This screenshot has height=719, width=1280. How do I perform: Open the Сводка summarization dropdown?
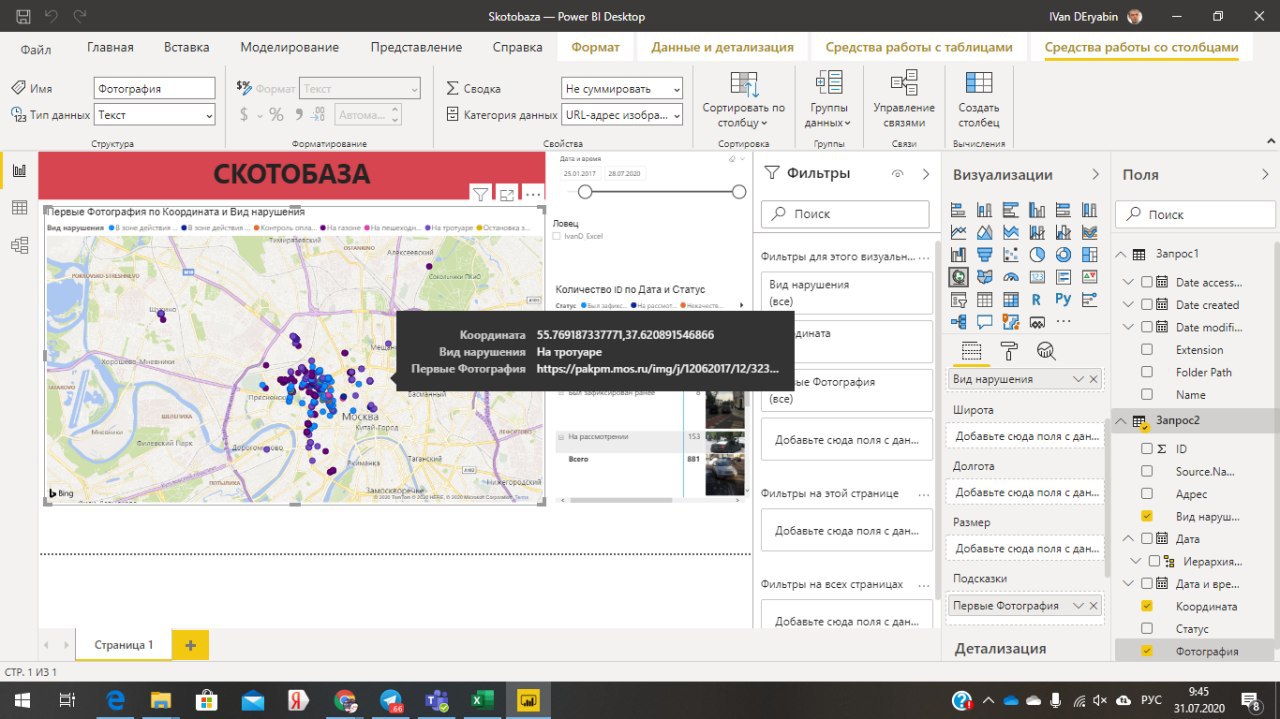[x=622, y=88]
